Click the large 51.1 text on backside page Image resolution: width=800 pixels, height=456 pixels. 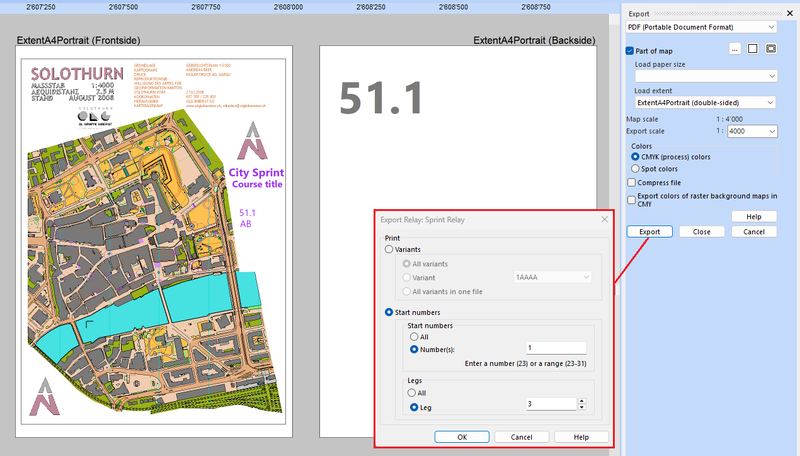[x=382, y=98]
